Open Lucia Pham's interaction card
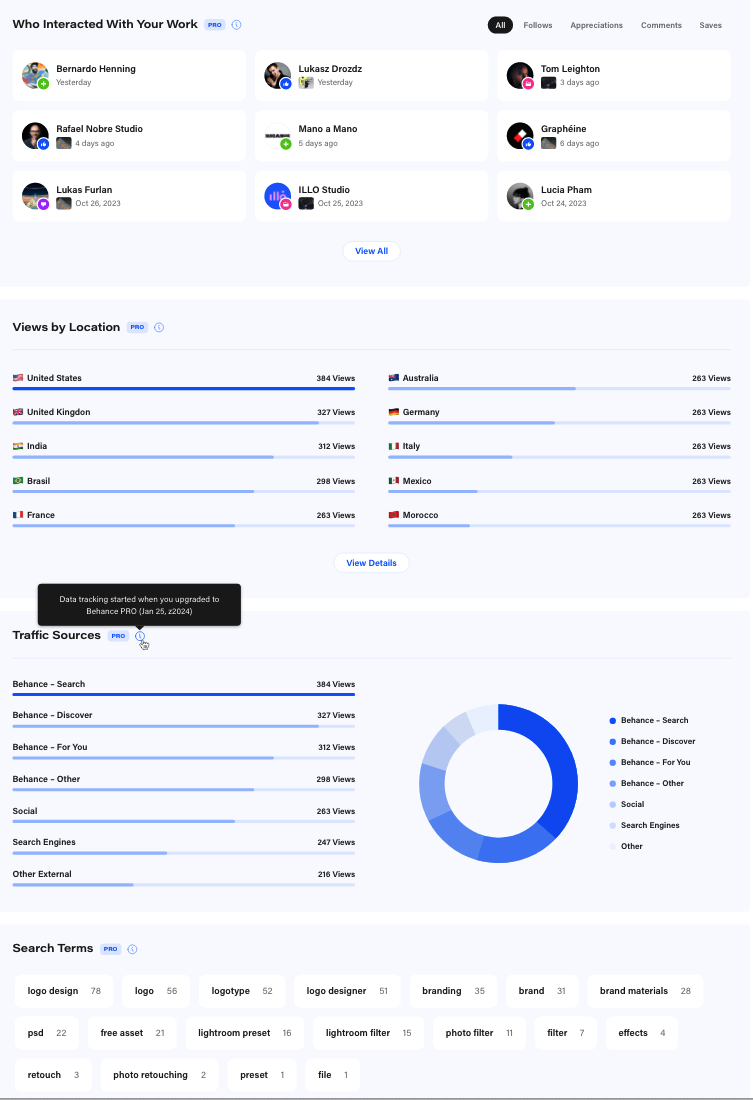The width and height of the screenshot is (753, 1100). (x=613, y=196)
